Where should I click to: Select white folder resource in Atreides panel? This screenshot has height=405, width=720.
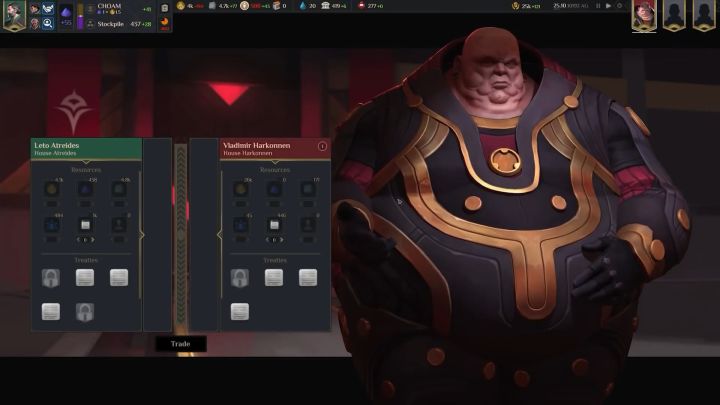click(x=85, y=225)
